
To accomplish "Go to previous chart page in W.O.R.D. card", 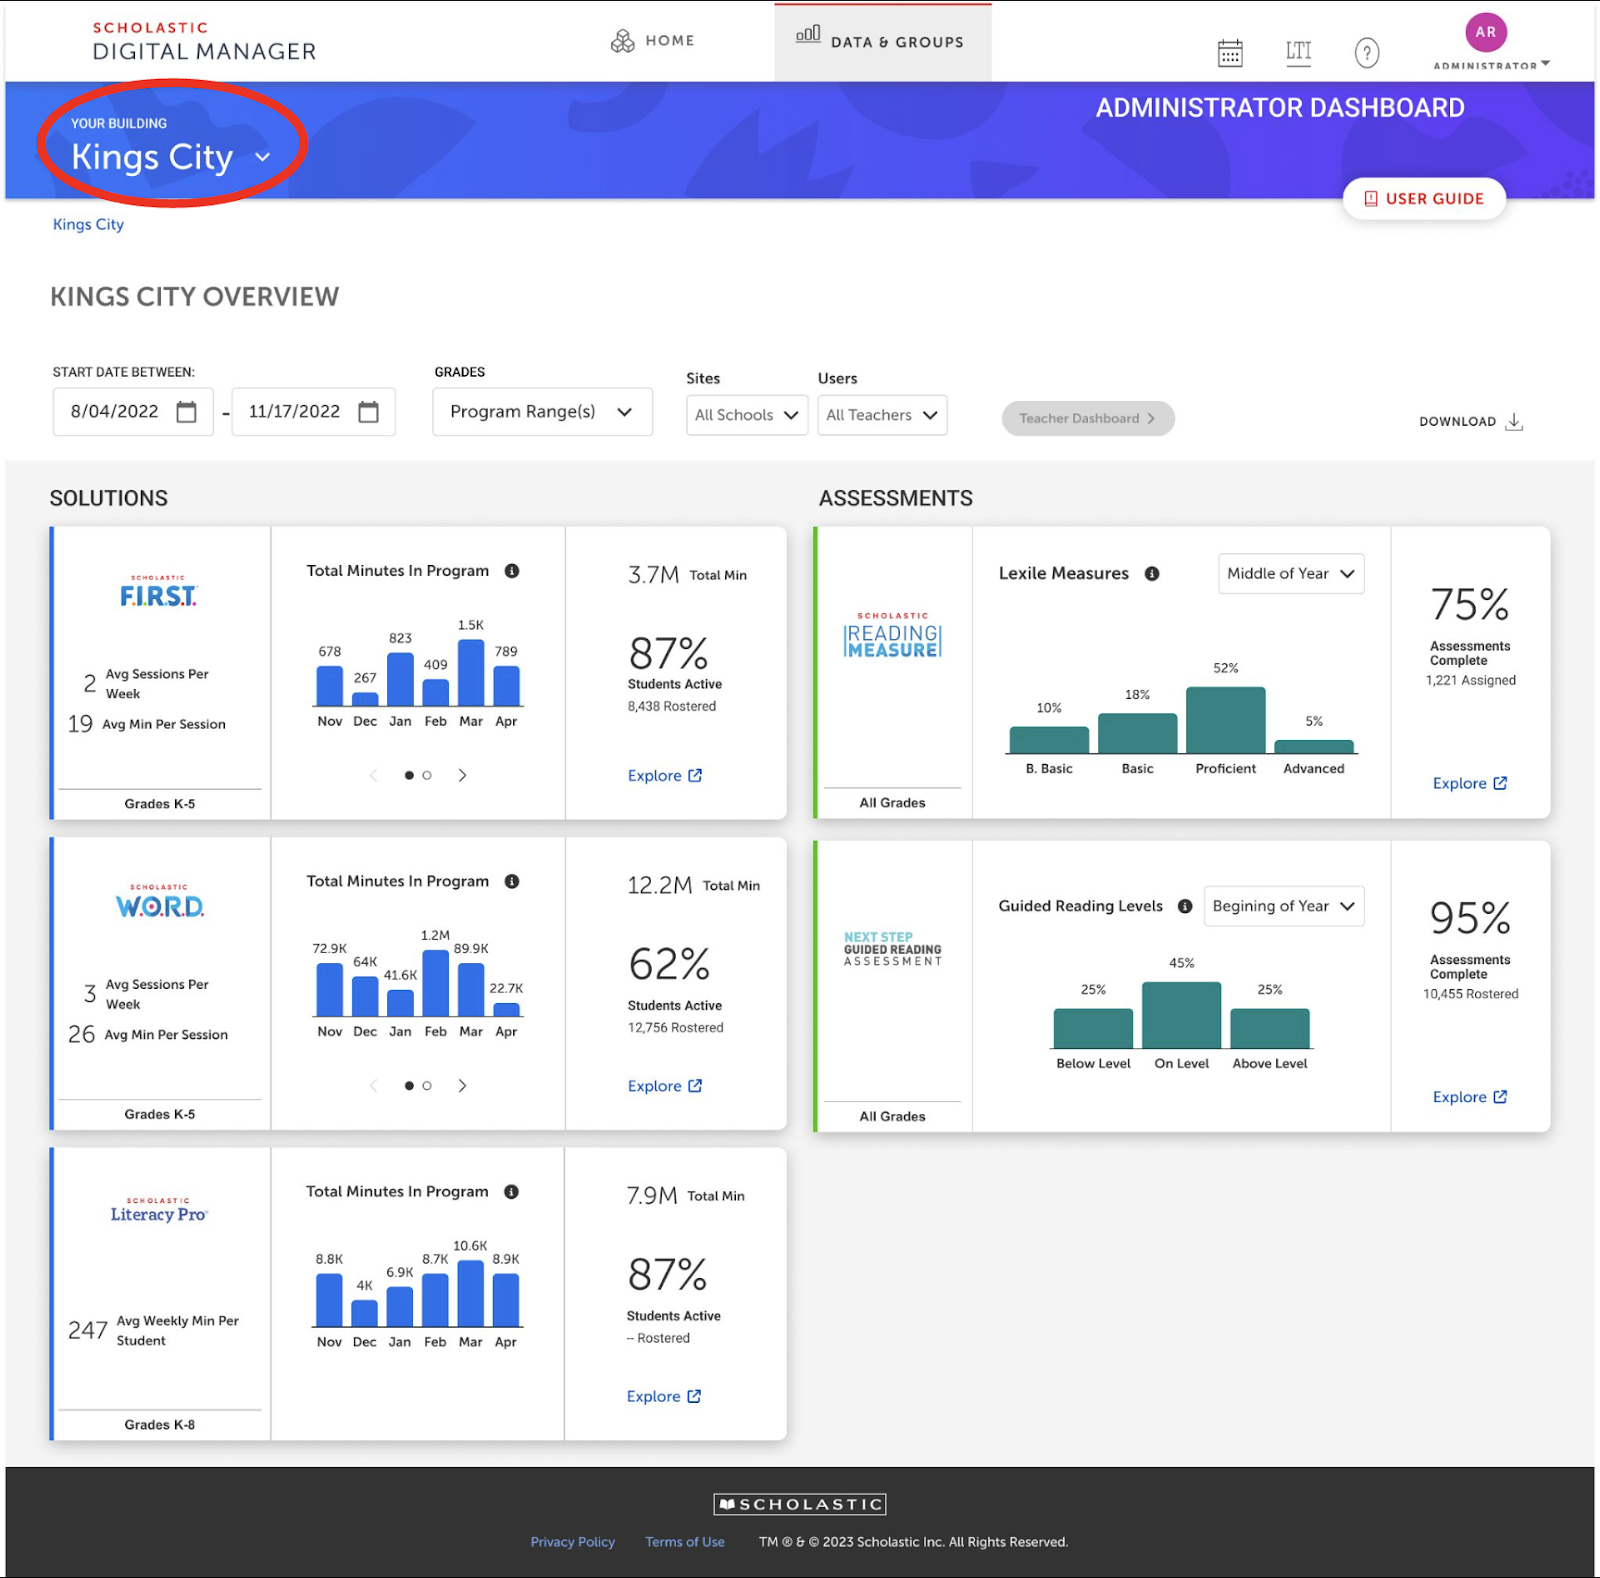I will (374, 1086).
